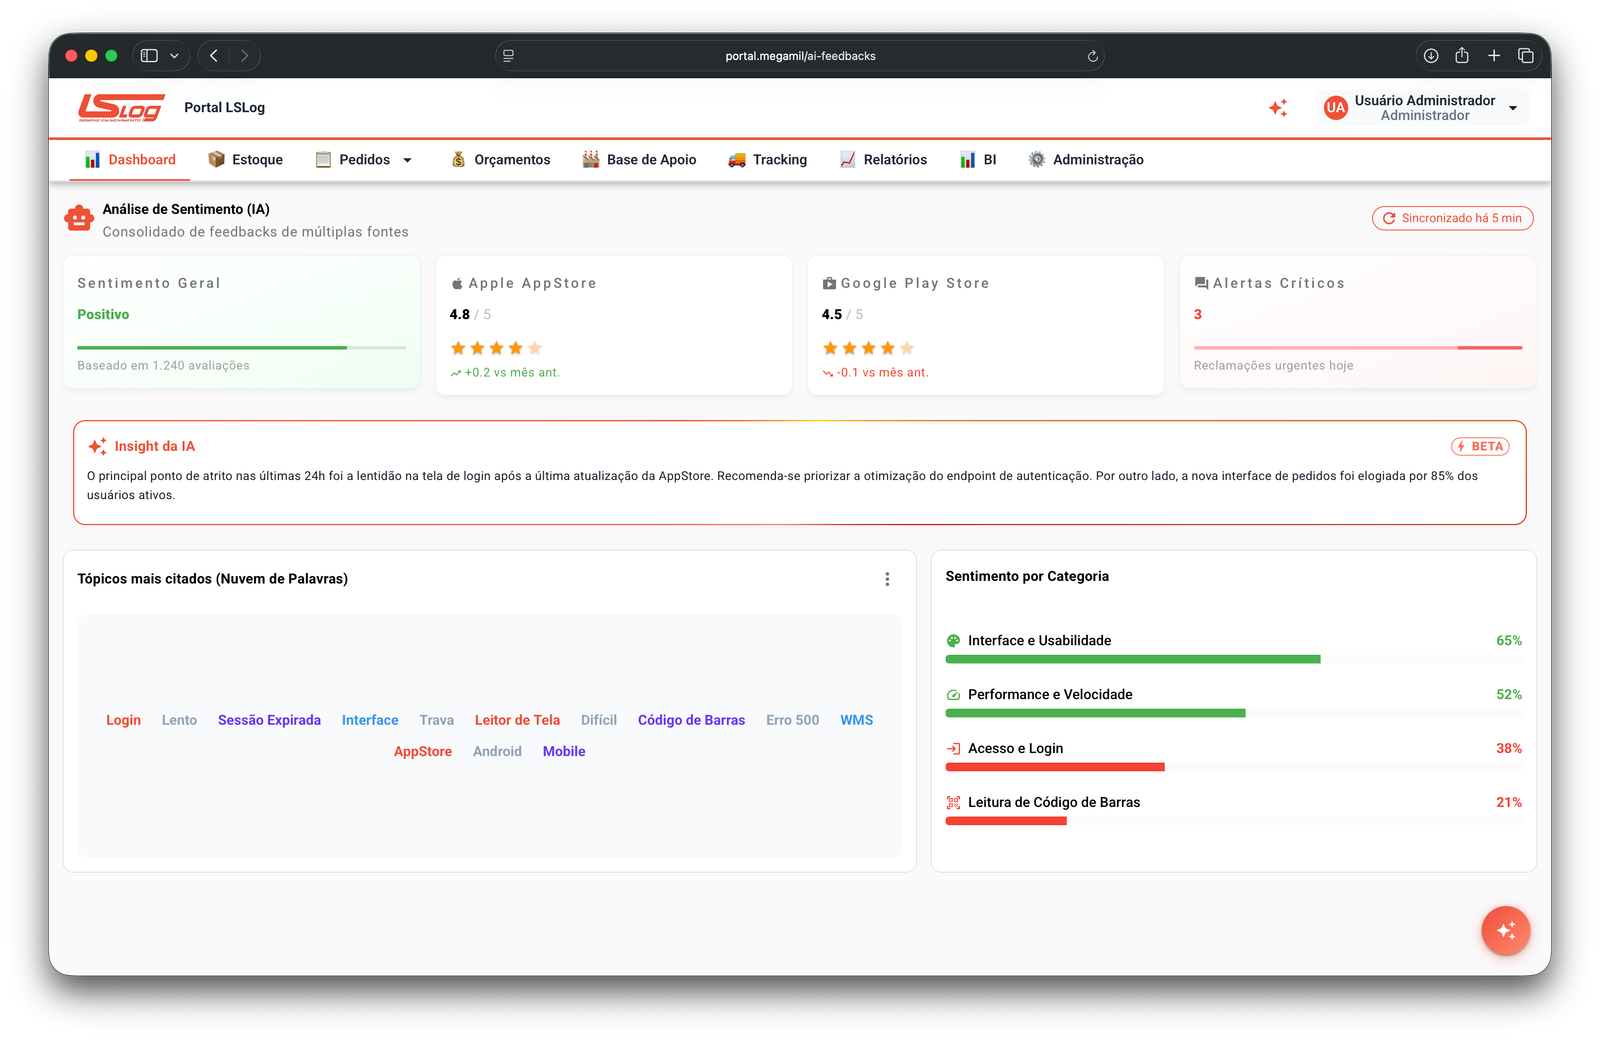Show Safari tab overview
The height and width of the screenshot is (1040, 1600).
tap(1526, 56)
